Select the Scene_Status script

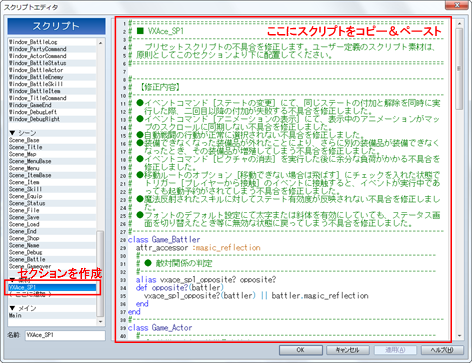pos(52,203)
